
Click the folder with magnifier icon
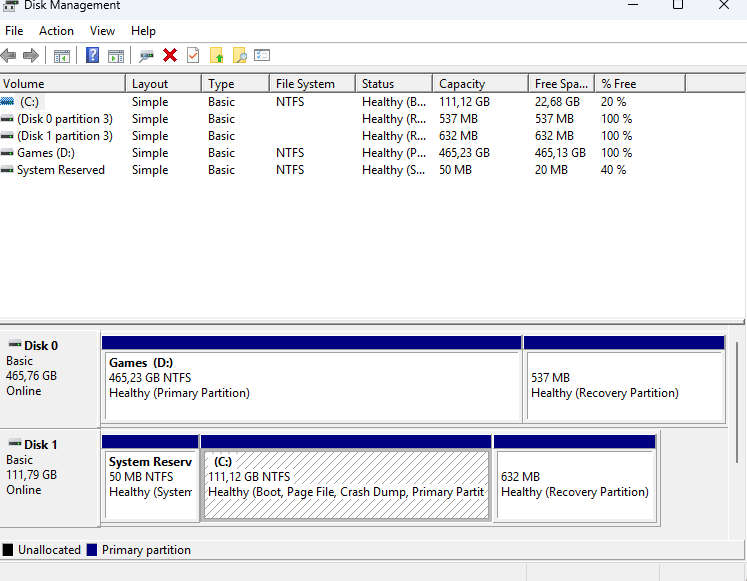(240, 55)
